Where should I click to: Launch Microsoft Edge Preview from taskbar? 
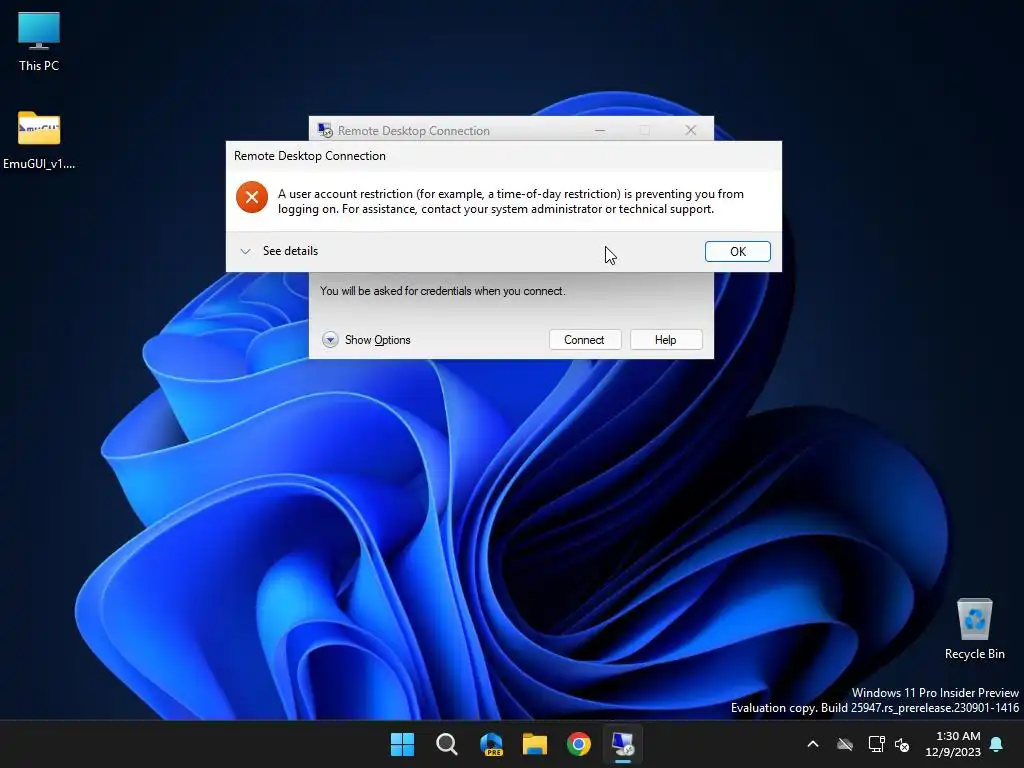coord(491,744)
